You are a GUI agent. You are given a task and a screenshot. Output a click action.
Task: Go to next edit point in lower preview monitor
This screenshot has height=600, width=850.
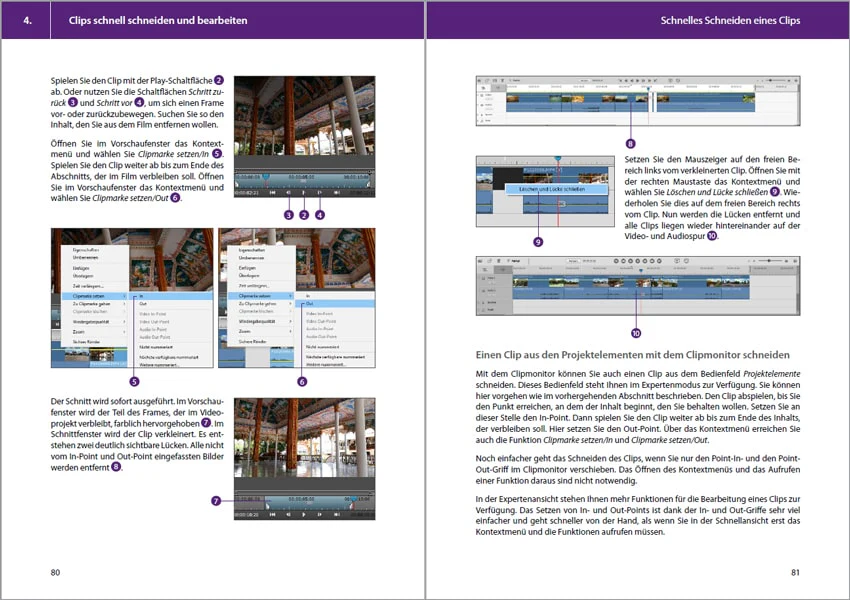[x=336, y=514]
